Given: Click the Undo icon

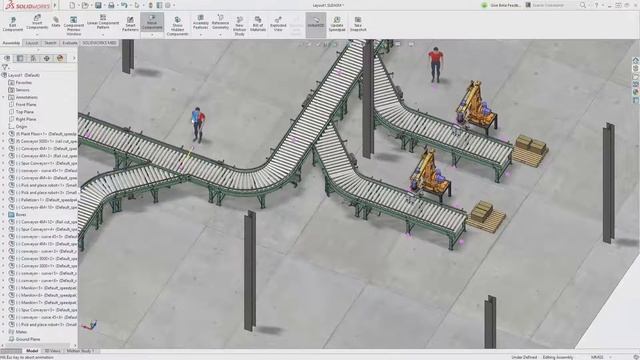Looking at the screenshot, I should click(x=124, y=5).
